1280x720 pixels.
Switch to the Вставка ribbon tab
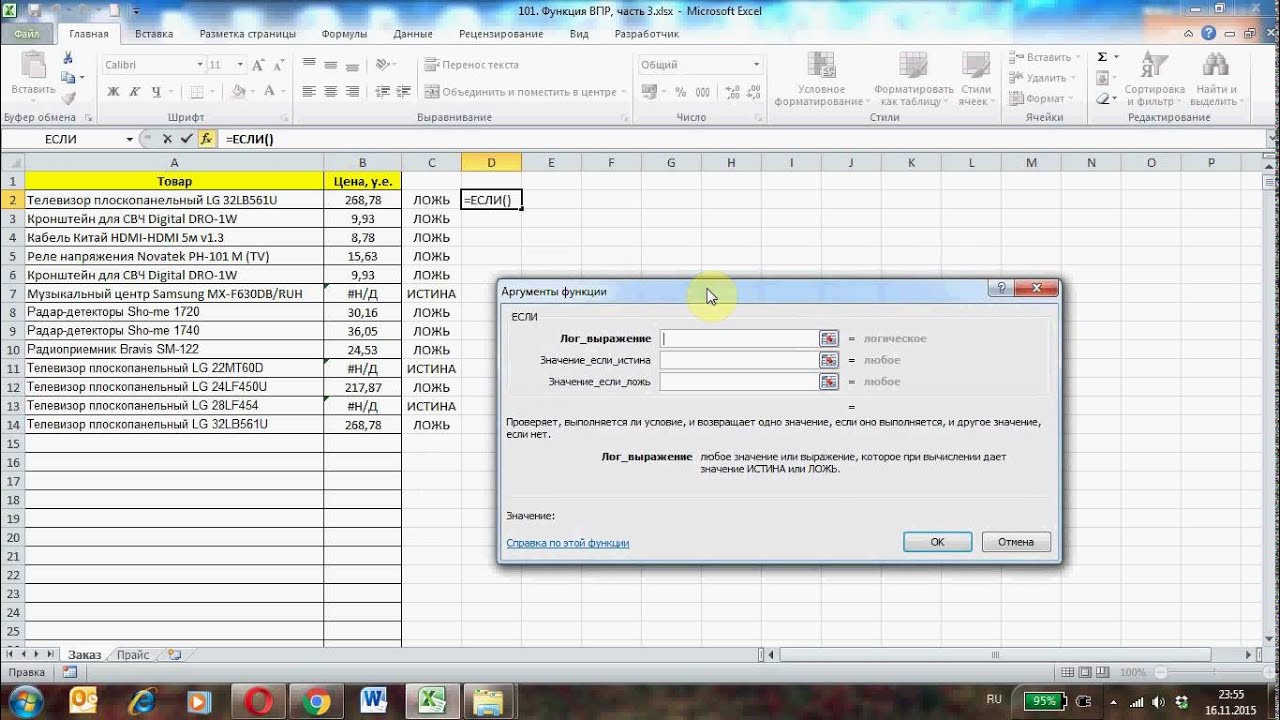click(153, 33)
